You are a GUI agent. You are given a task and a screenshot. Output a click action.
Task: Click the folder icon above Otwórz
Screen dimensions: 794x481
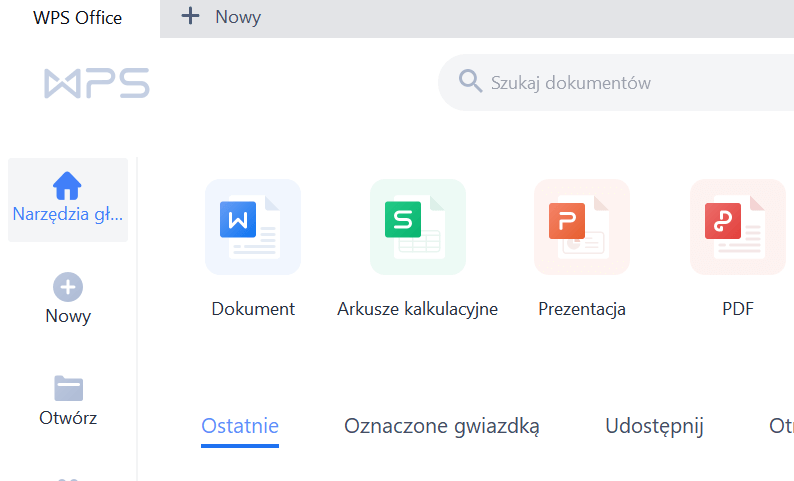[68, 388]
